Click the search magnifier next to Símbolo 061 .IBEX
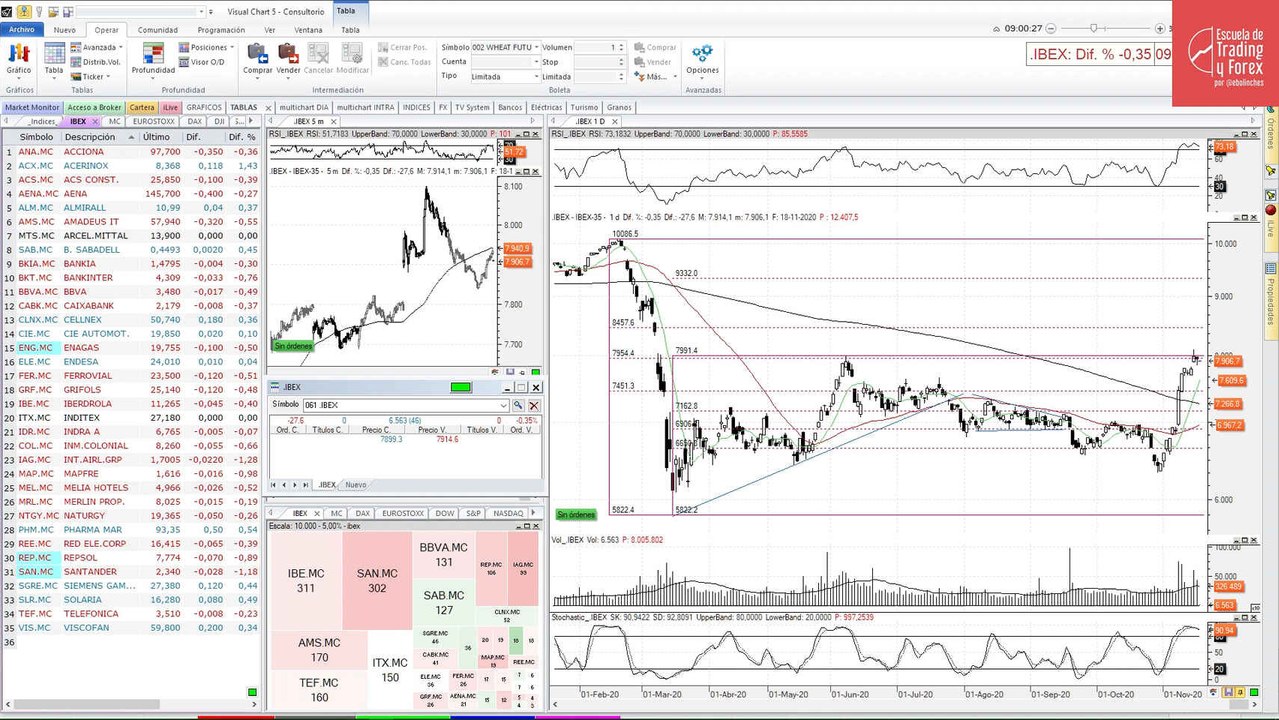This screenshot has height=720, width=1279. point(518,405)
